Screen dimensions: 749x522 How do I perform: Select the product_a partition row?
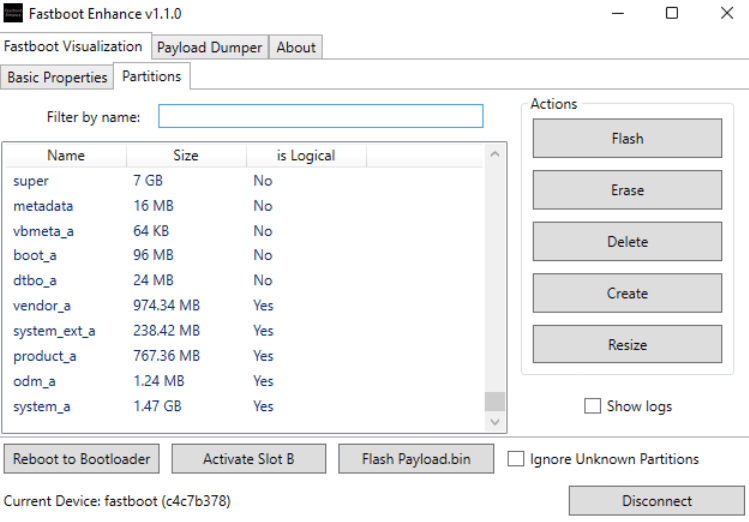coord(244,356)
